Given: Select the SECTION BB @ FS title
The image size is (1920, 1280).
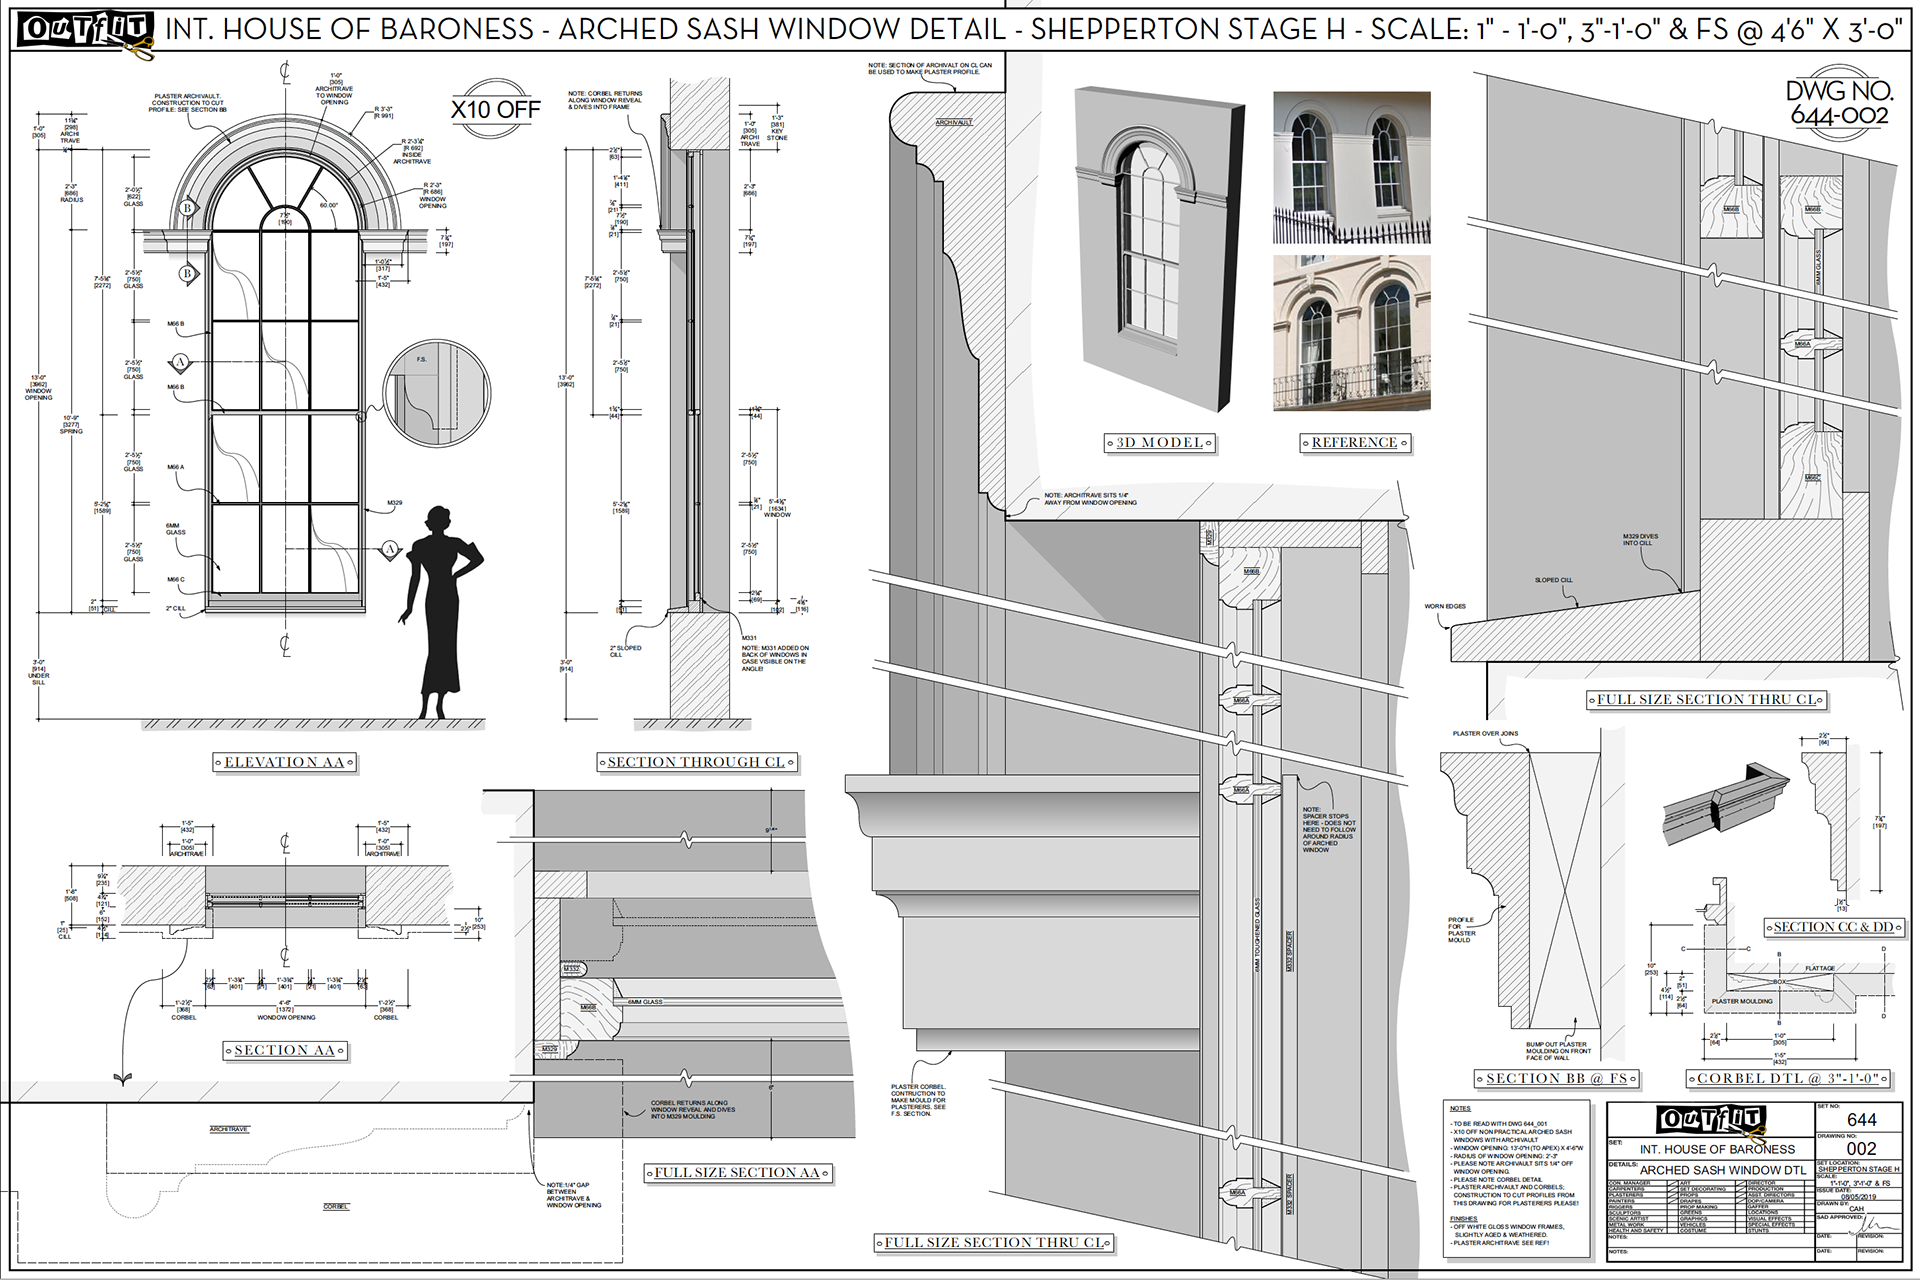Looking at the screenshot, I should tap(1556, 1078).
